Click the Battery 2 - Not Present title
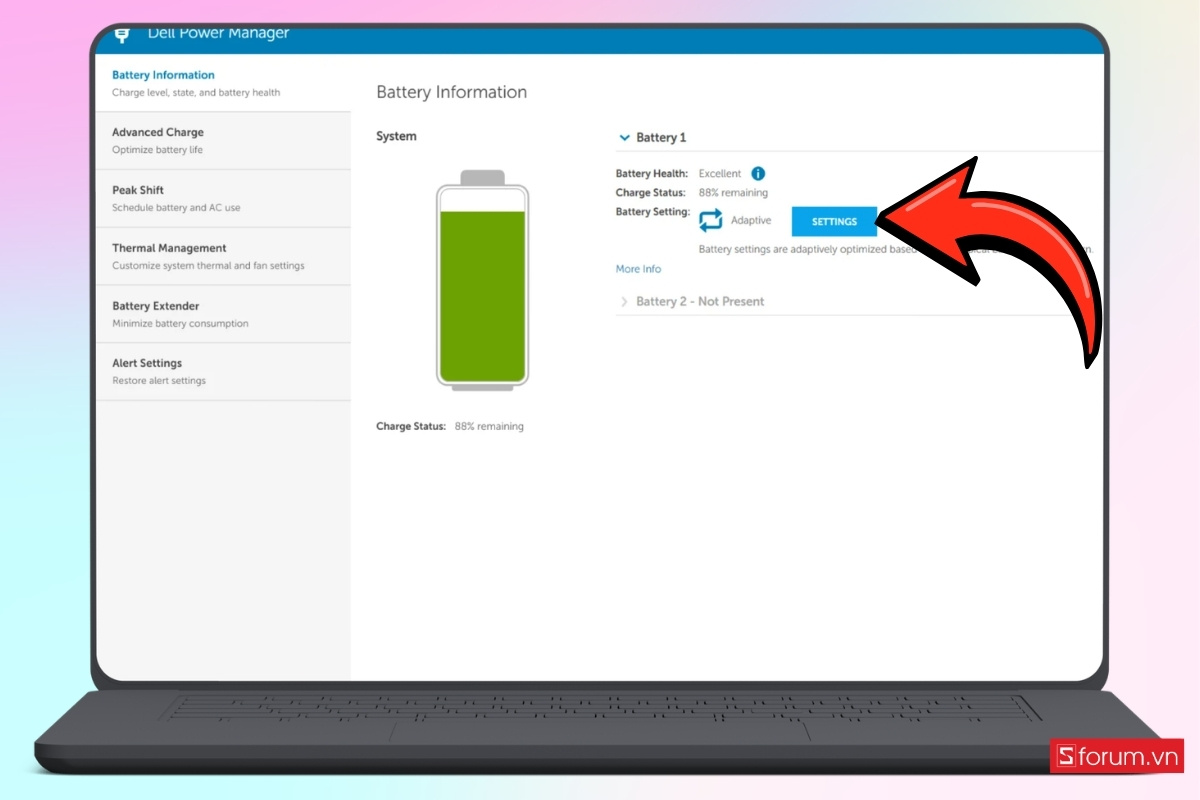Screen dimensions: 1200x800 point(700,301)
